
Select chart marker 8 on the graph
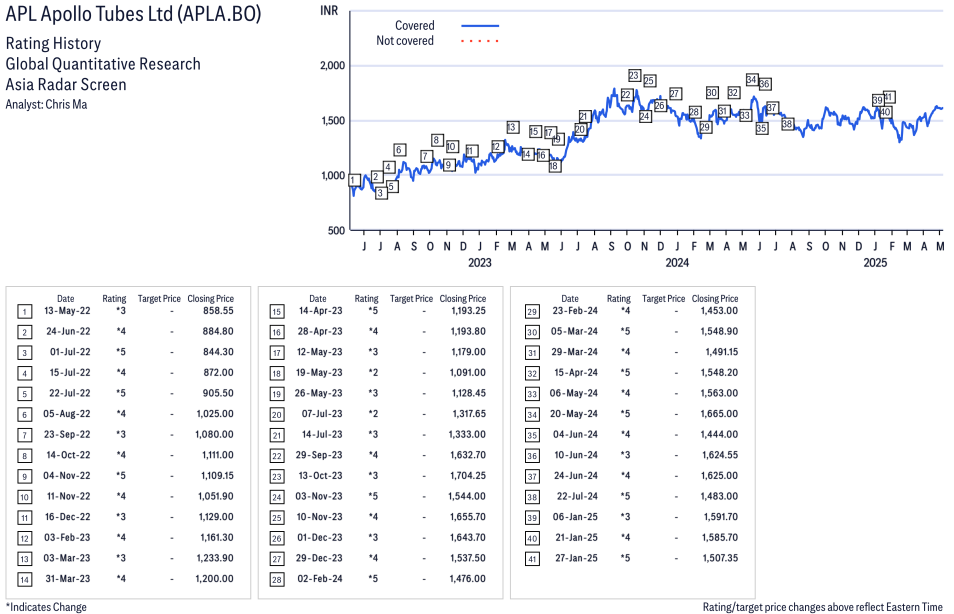(436, 140)
